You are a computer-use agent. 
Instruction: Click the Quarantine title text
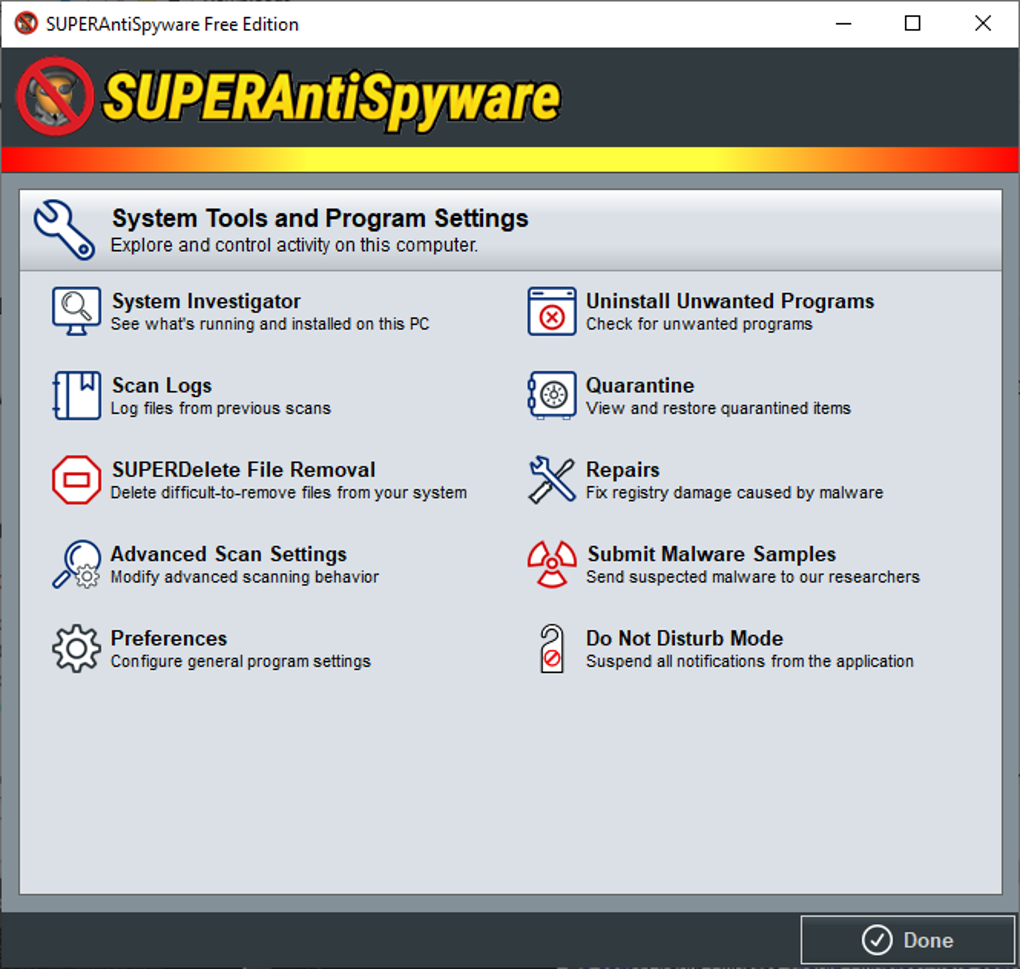639,386
